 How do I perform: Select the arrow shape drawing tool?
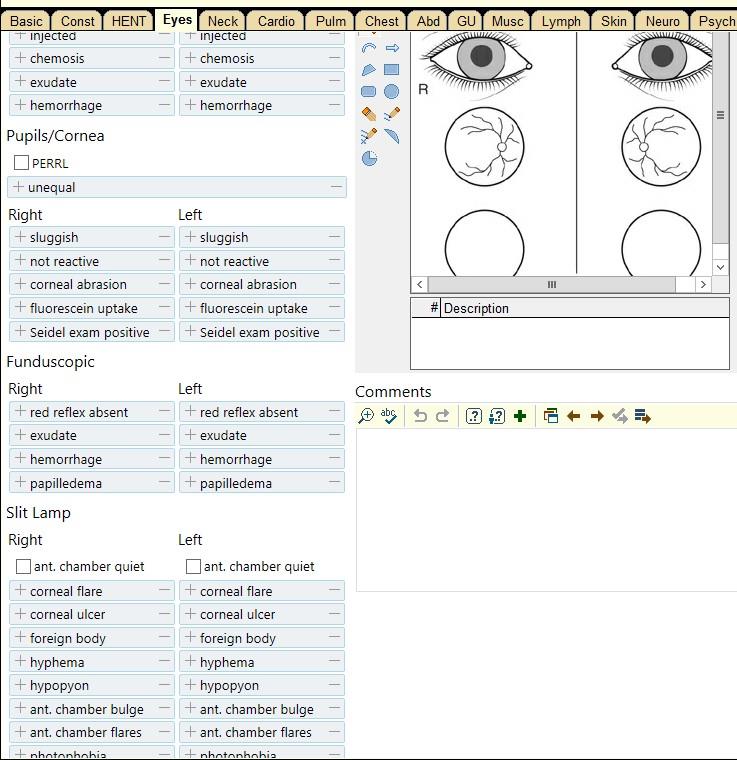392,48
